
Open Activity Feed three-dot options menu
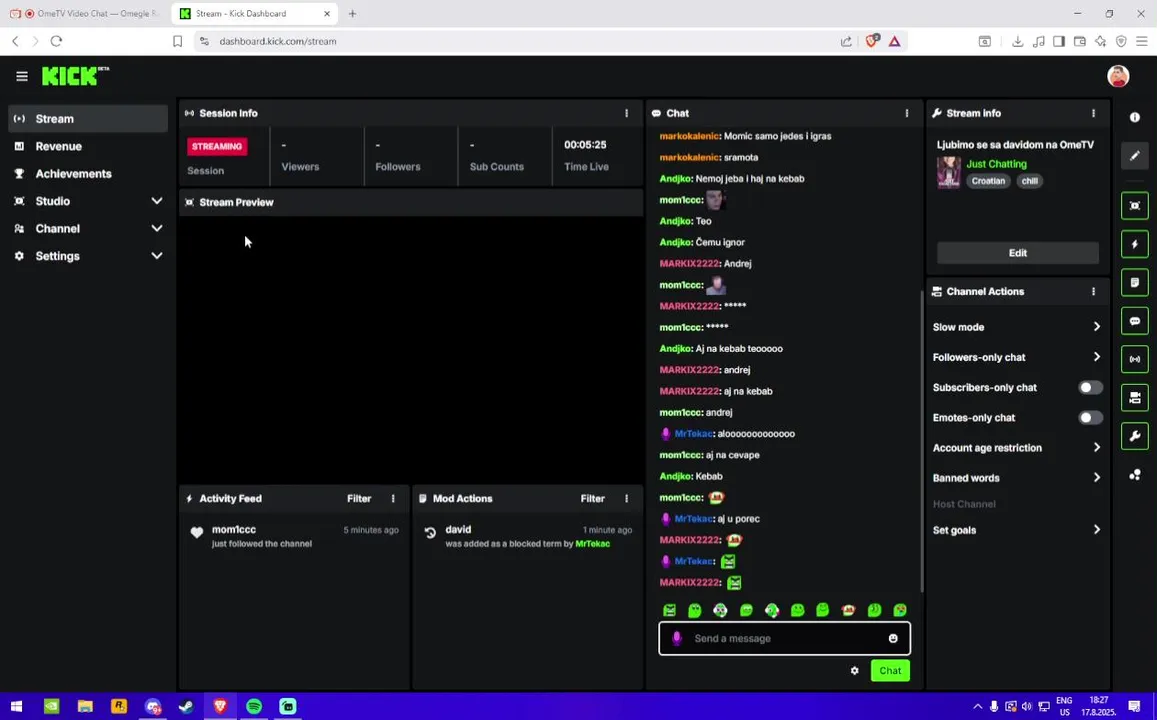tap(393, 499)
